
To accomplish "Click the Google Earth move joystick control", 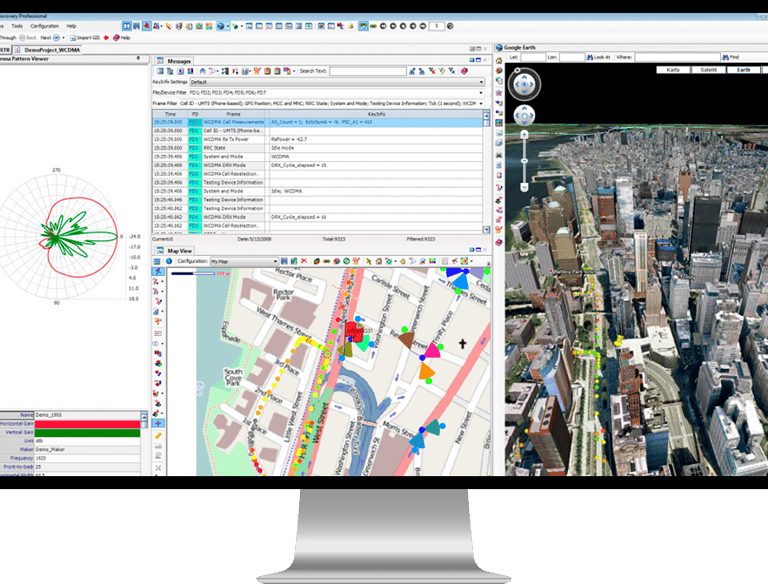I will click(524, 116).
